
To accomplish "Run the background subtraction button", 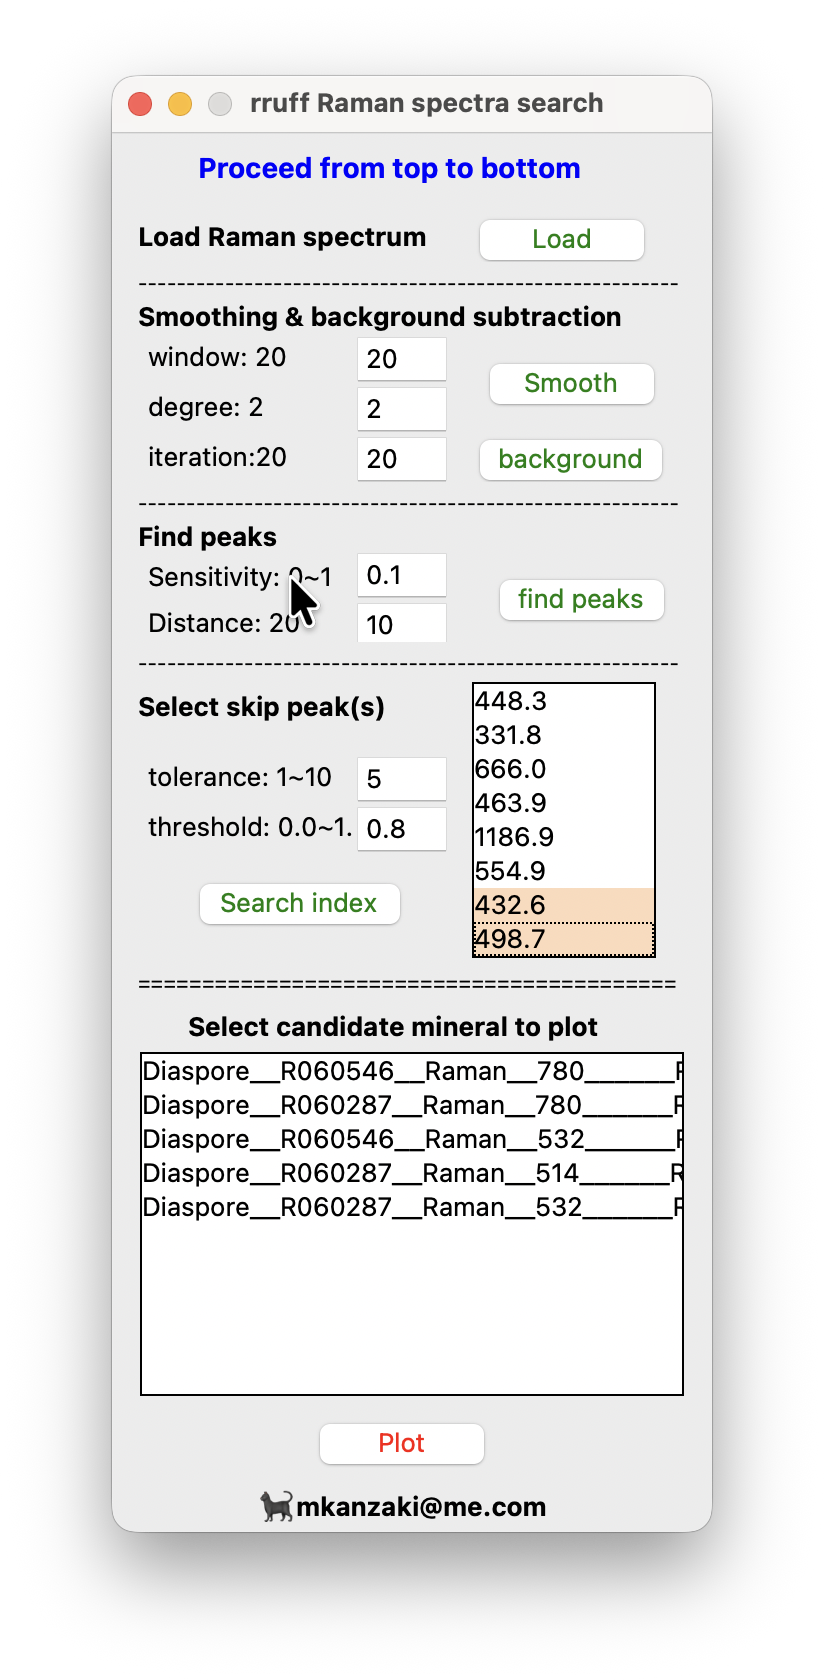I will point(570,460).
